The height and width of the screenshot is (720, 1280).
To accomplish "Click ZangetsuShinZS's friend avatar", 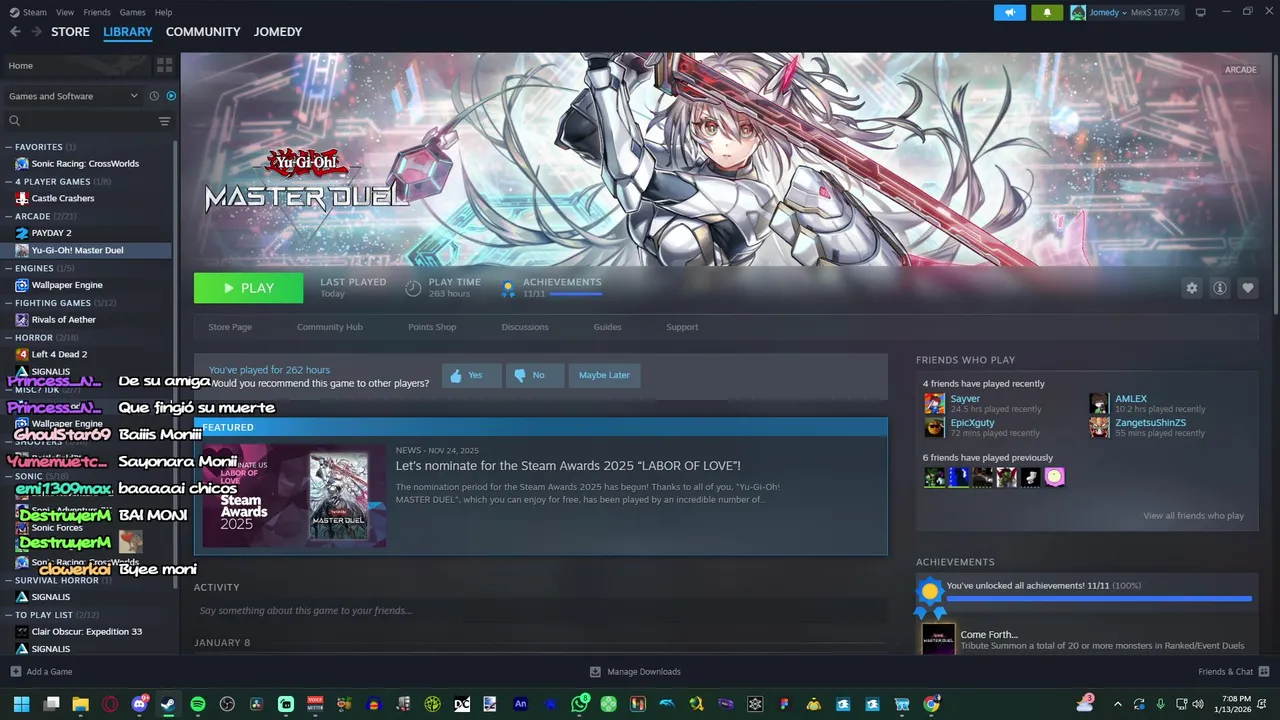I will [x=1099, y=427].
